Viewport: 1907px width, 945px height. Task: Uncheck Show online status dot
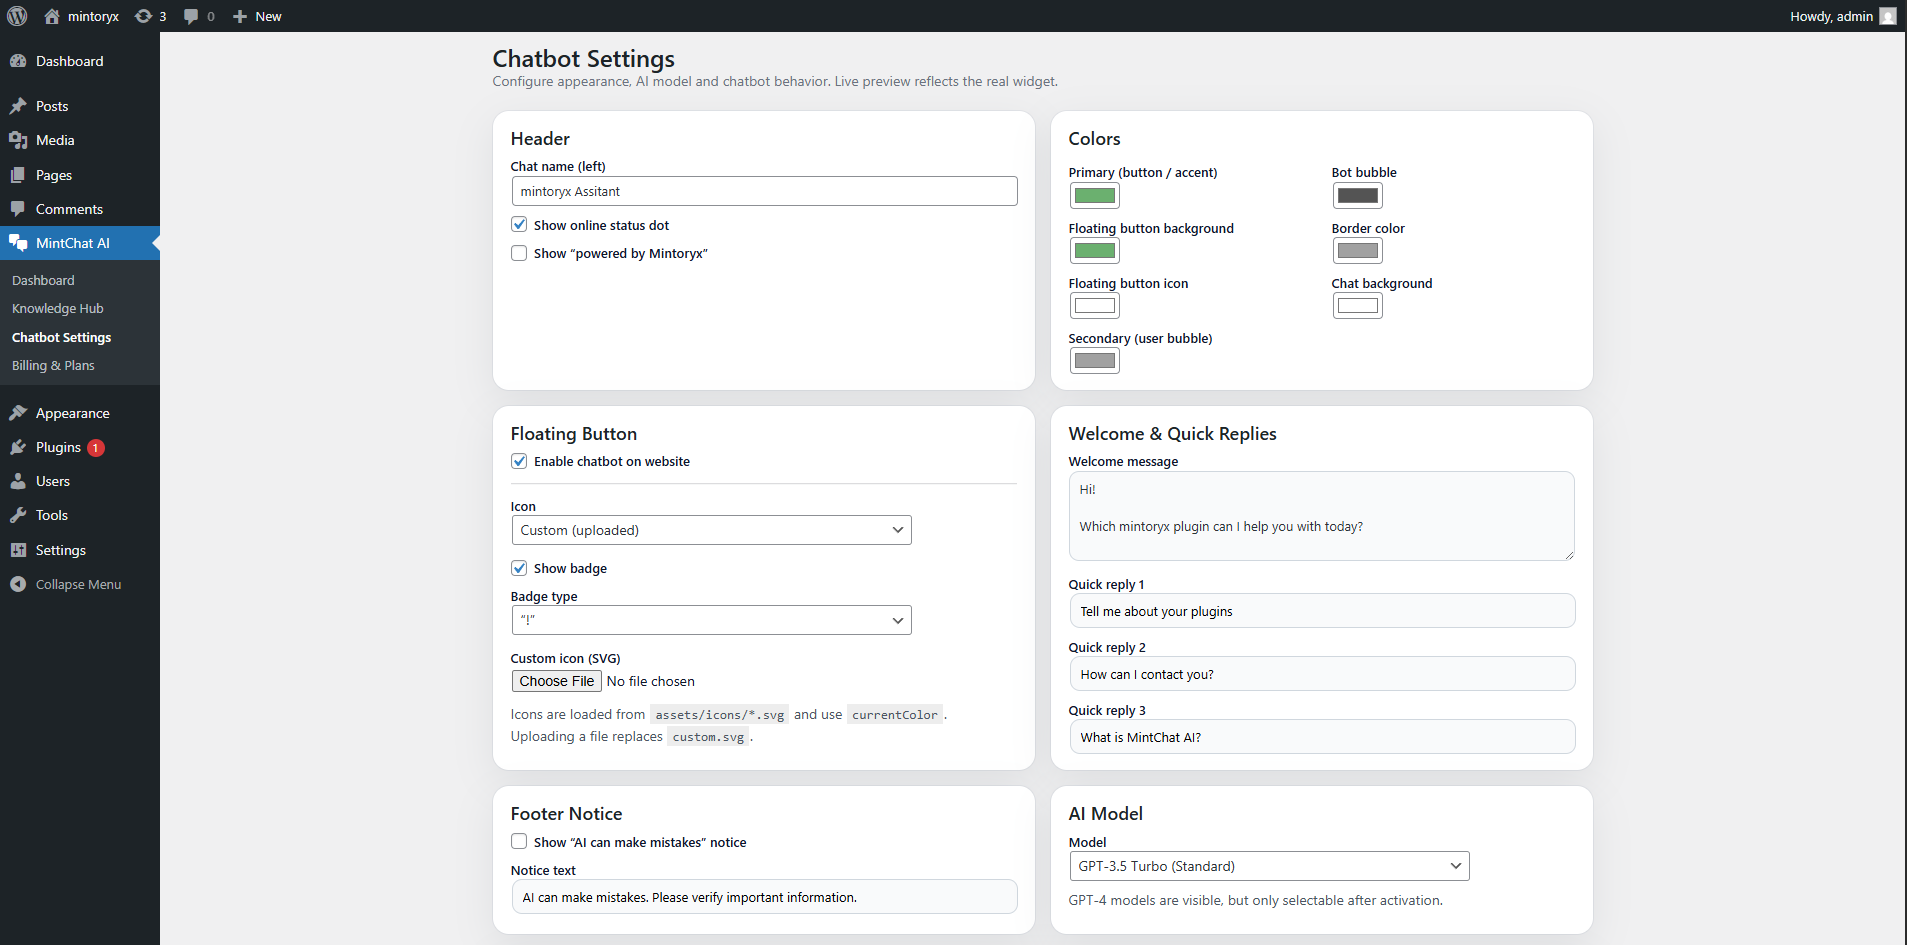(519, 224)
